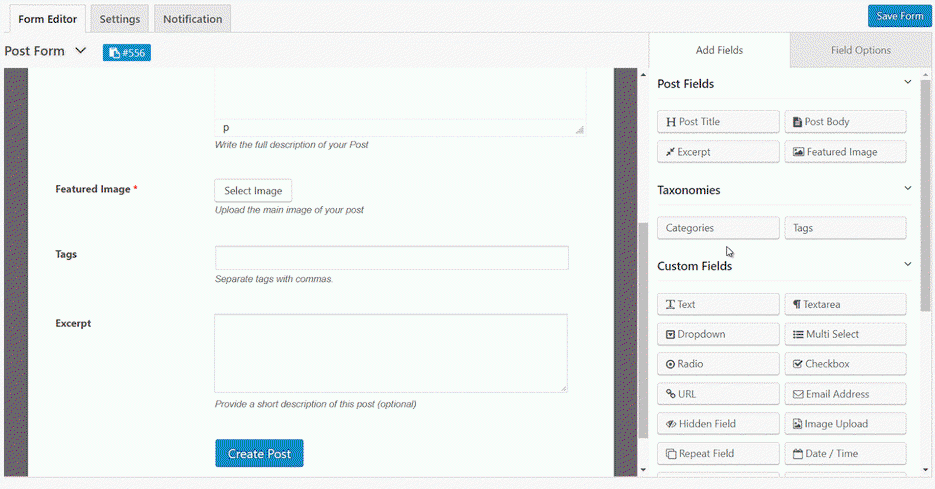This screenshot has width=935, height=489.
Task: Open the Post Form name dropdown
Action: pos(80,51)
